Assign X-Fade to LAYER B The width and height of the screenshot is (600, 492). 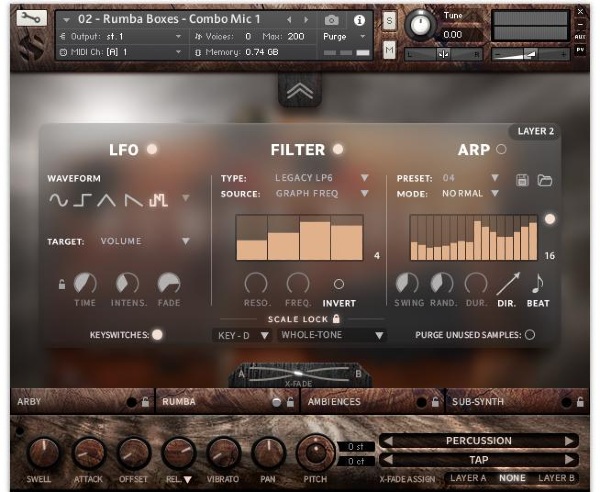556,478
